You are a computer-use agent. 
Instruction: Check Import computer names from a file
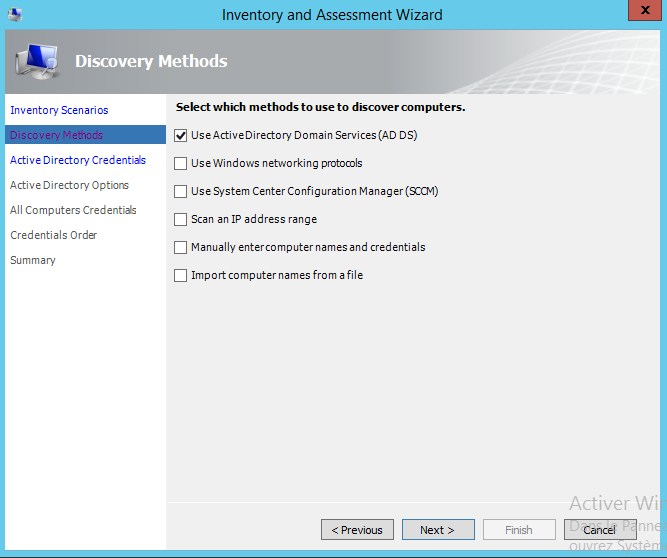coord(181,275)
